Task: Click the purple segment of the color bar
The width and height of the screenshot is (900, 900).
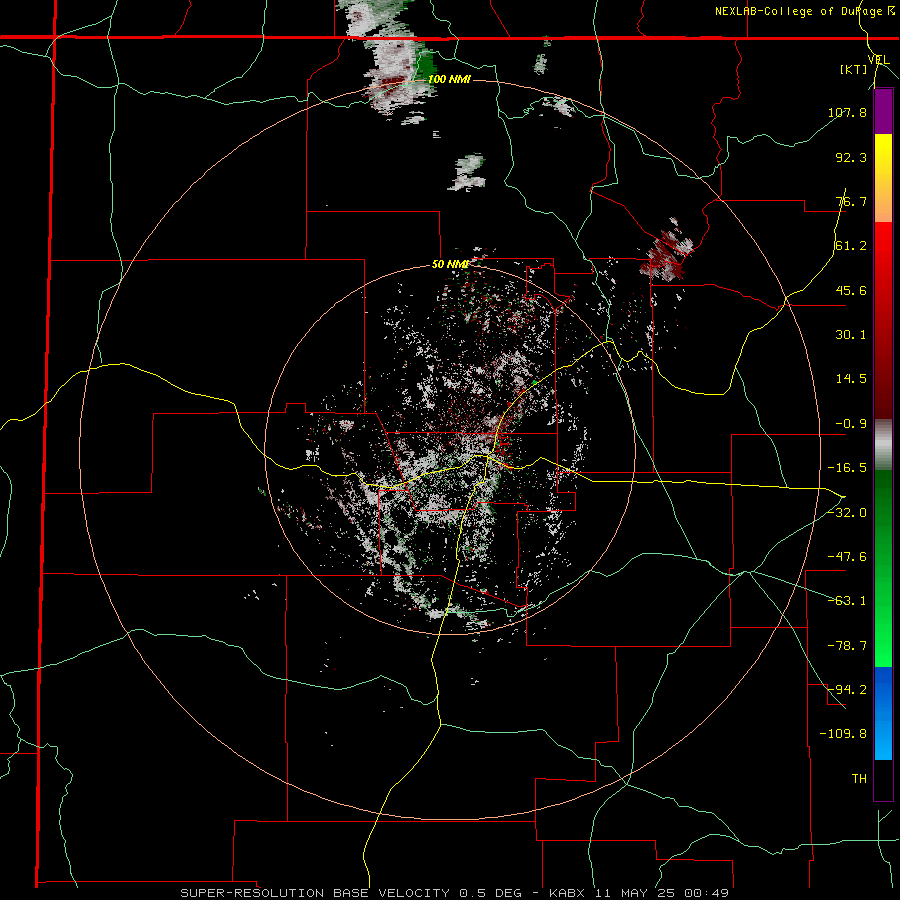Action: tap(883, 112)
